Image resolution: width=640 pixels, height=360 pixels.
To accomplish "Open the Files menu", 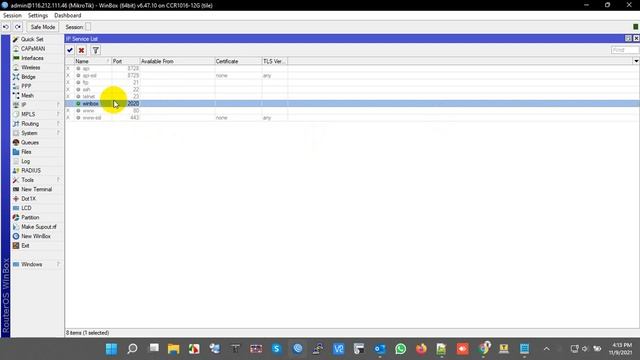I will click(x=26, y=152).
